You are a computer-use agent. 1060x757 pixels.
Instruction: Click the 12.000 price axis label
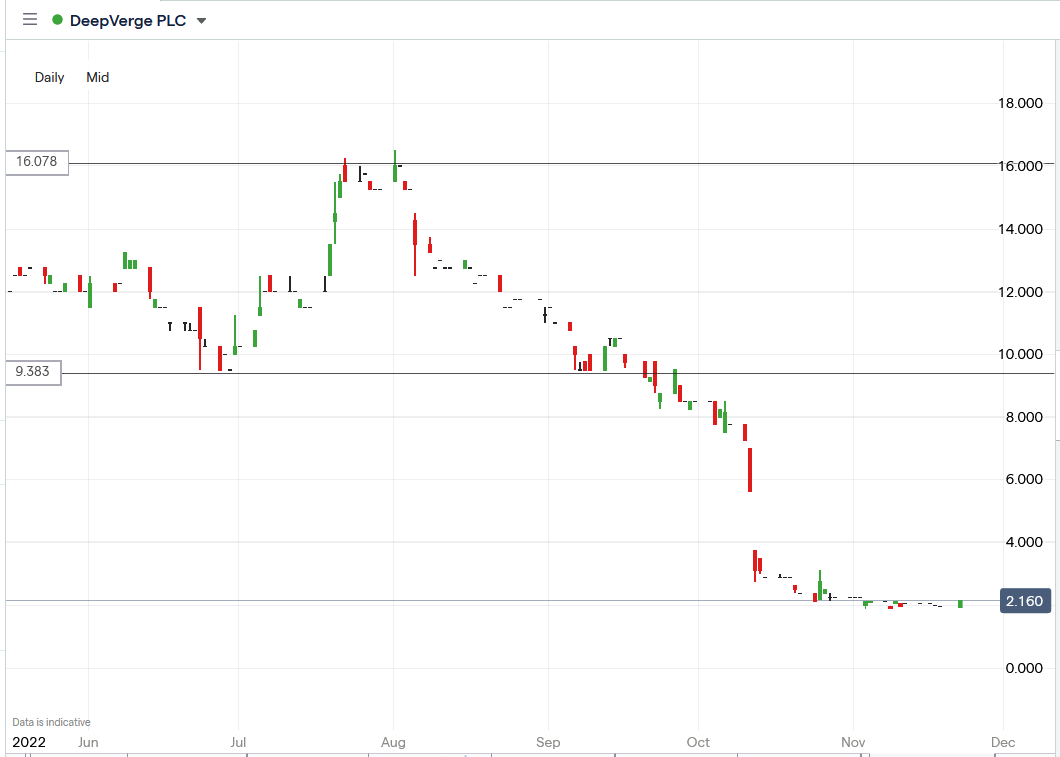pos(1020,292)
